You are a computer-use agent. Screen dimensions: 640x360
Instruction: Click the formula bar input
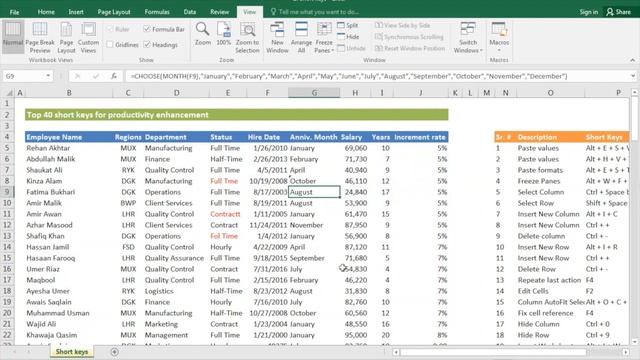point(378,76)
